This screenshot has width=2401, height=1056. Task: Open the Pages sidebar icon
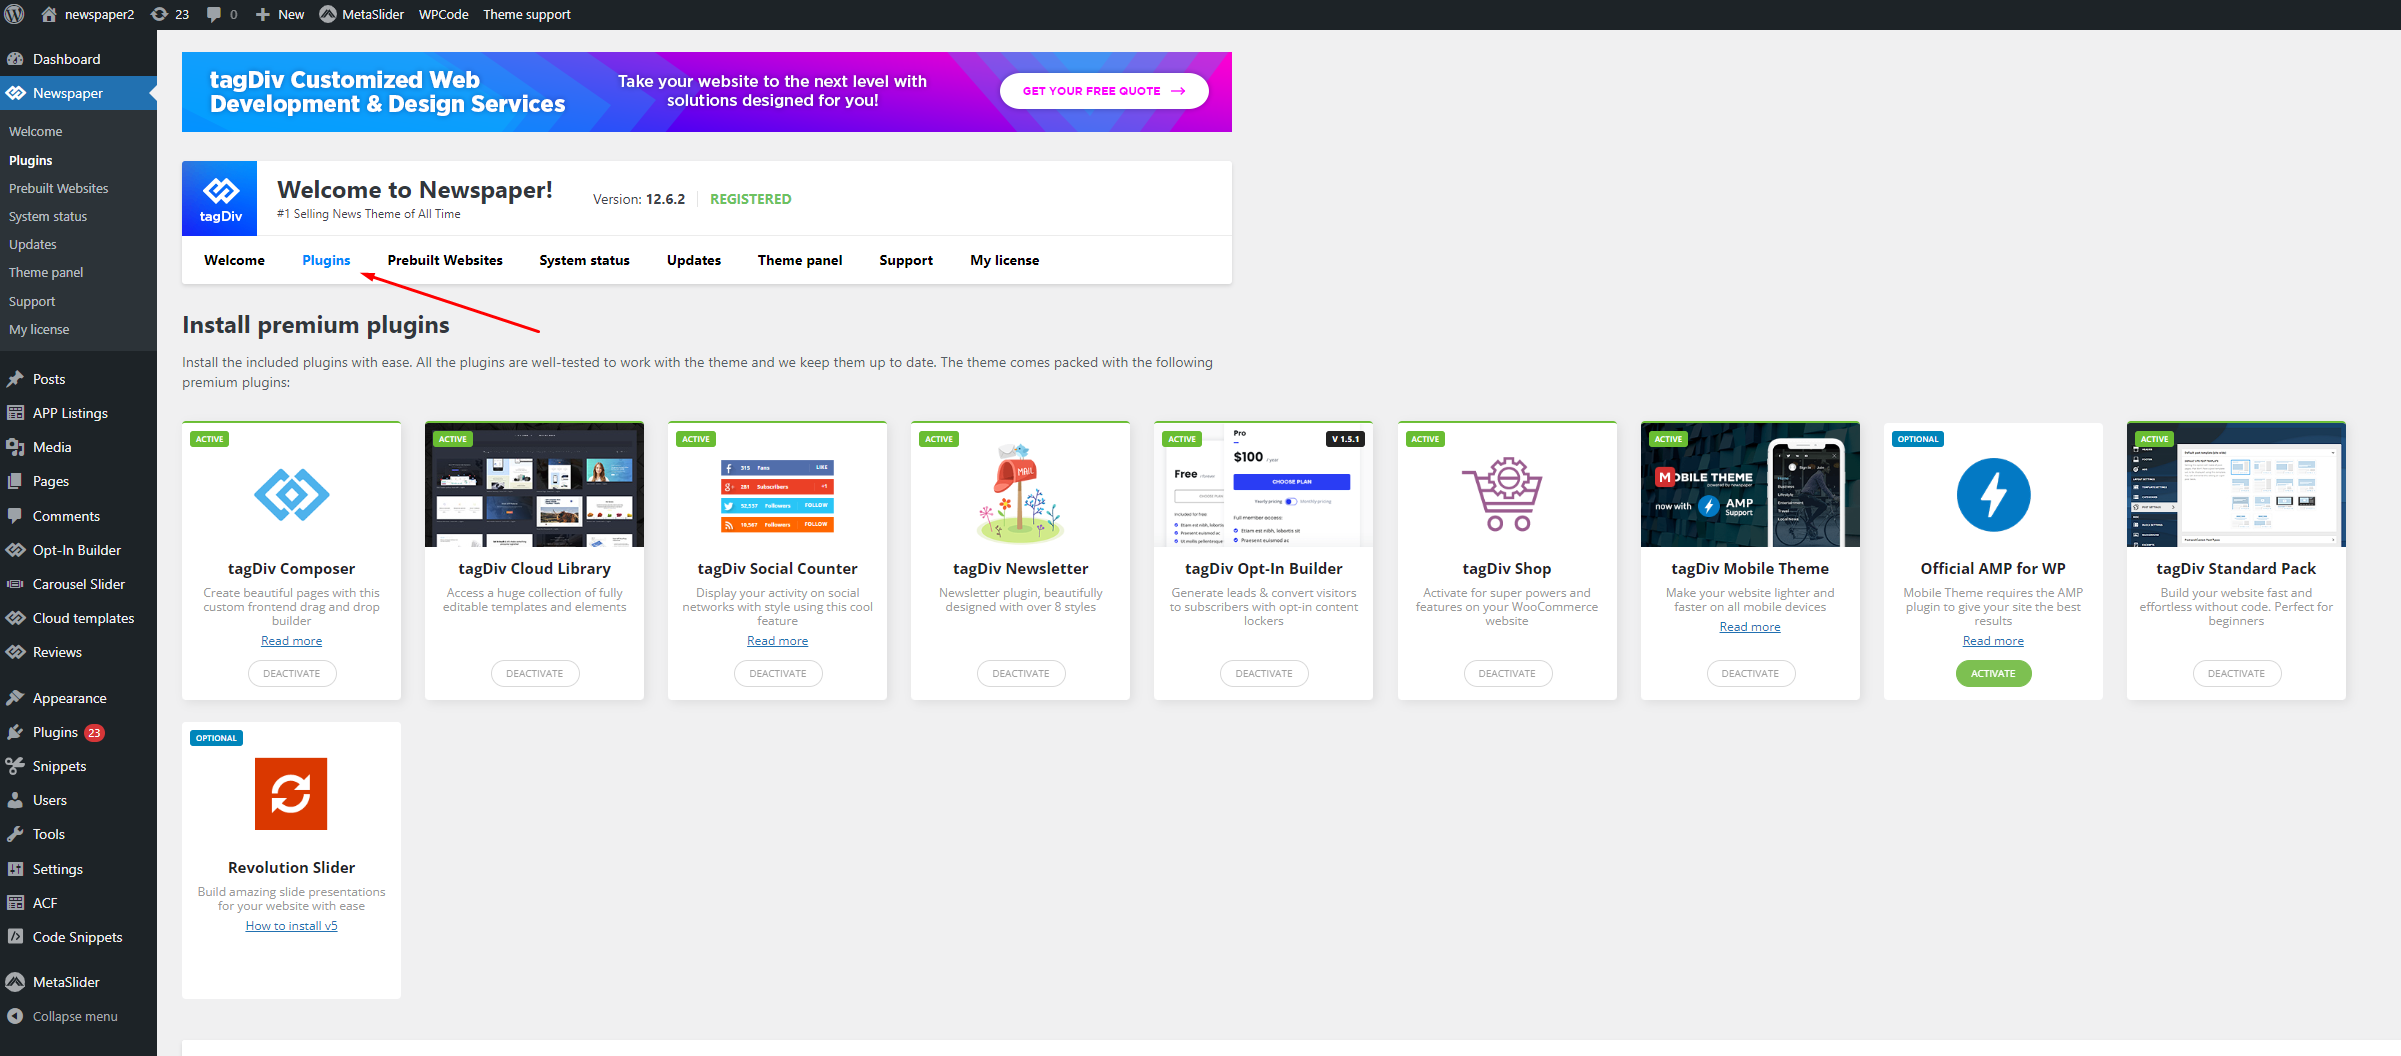point(15,481)
